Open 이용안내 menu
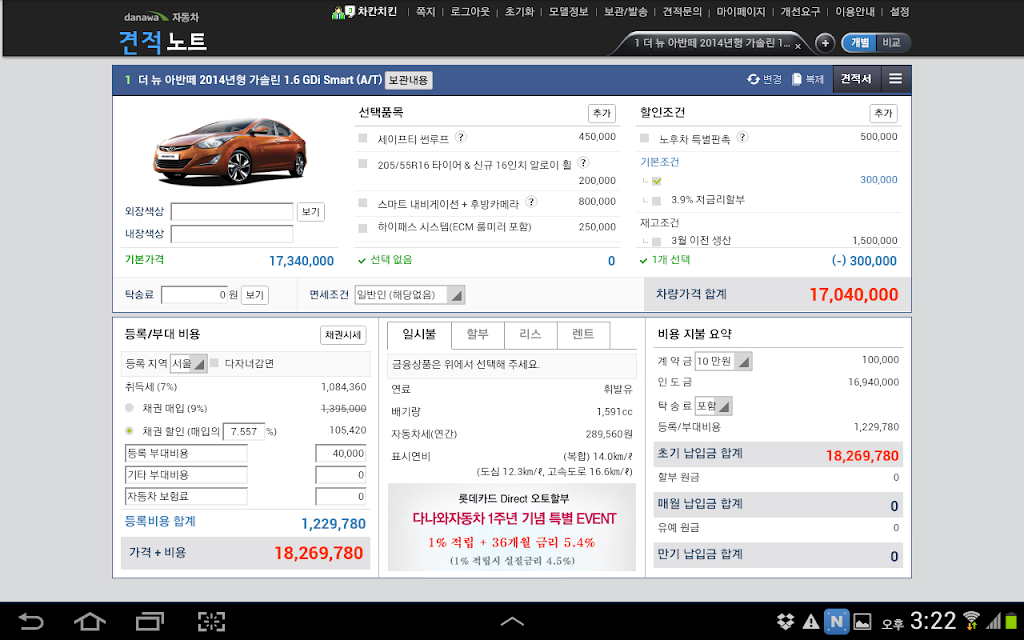The image size is (1024, 640). [855, 12]
